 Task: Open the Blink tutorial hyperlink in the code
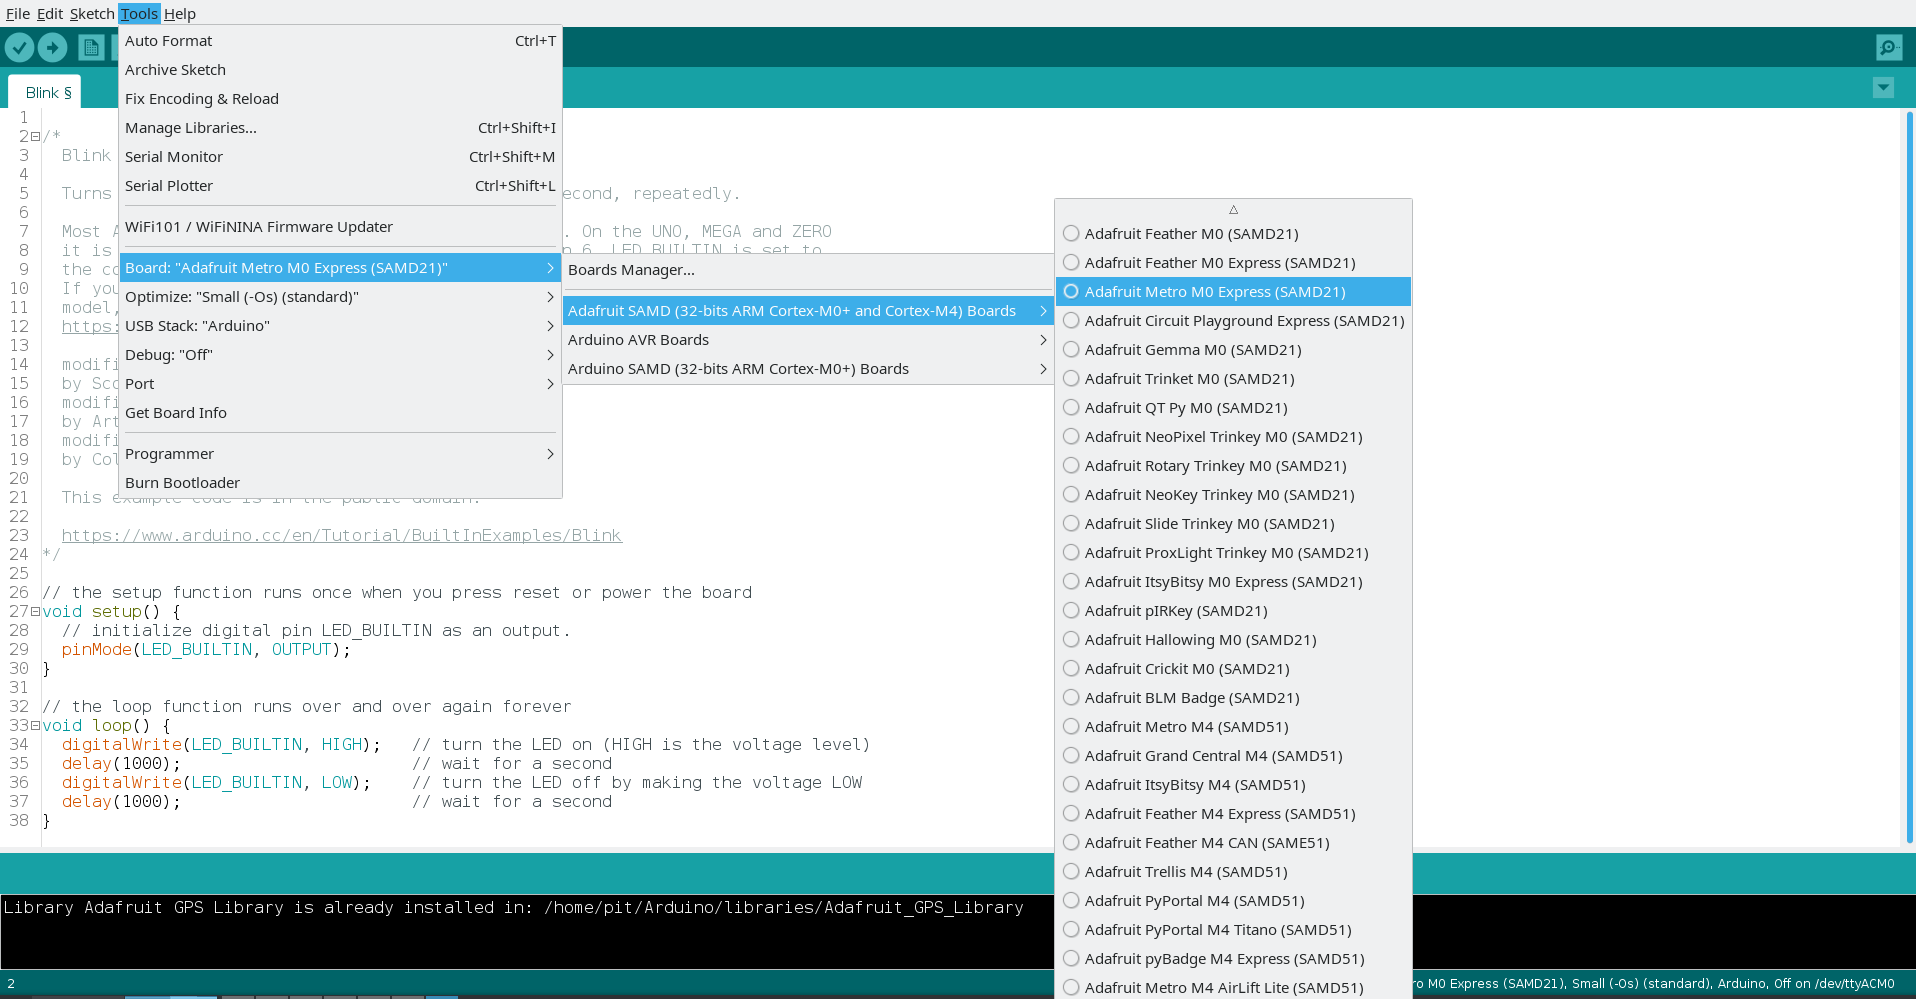point(340,535)
